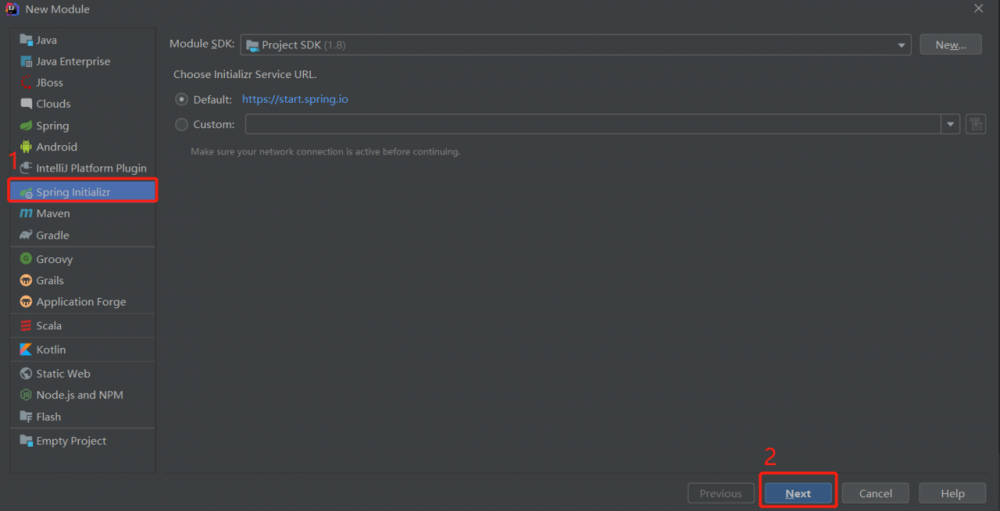Click the icon button beside the Custom URL field
1000x511 pixels.
pos(977,125)
